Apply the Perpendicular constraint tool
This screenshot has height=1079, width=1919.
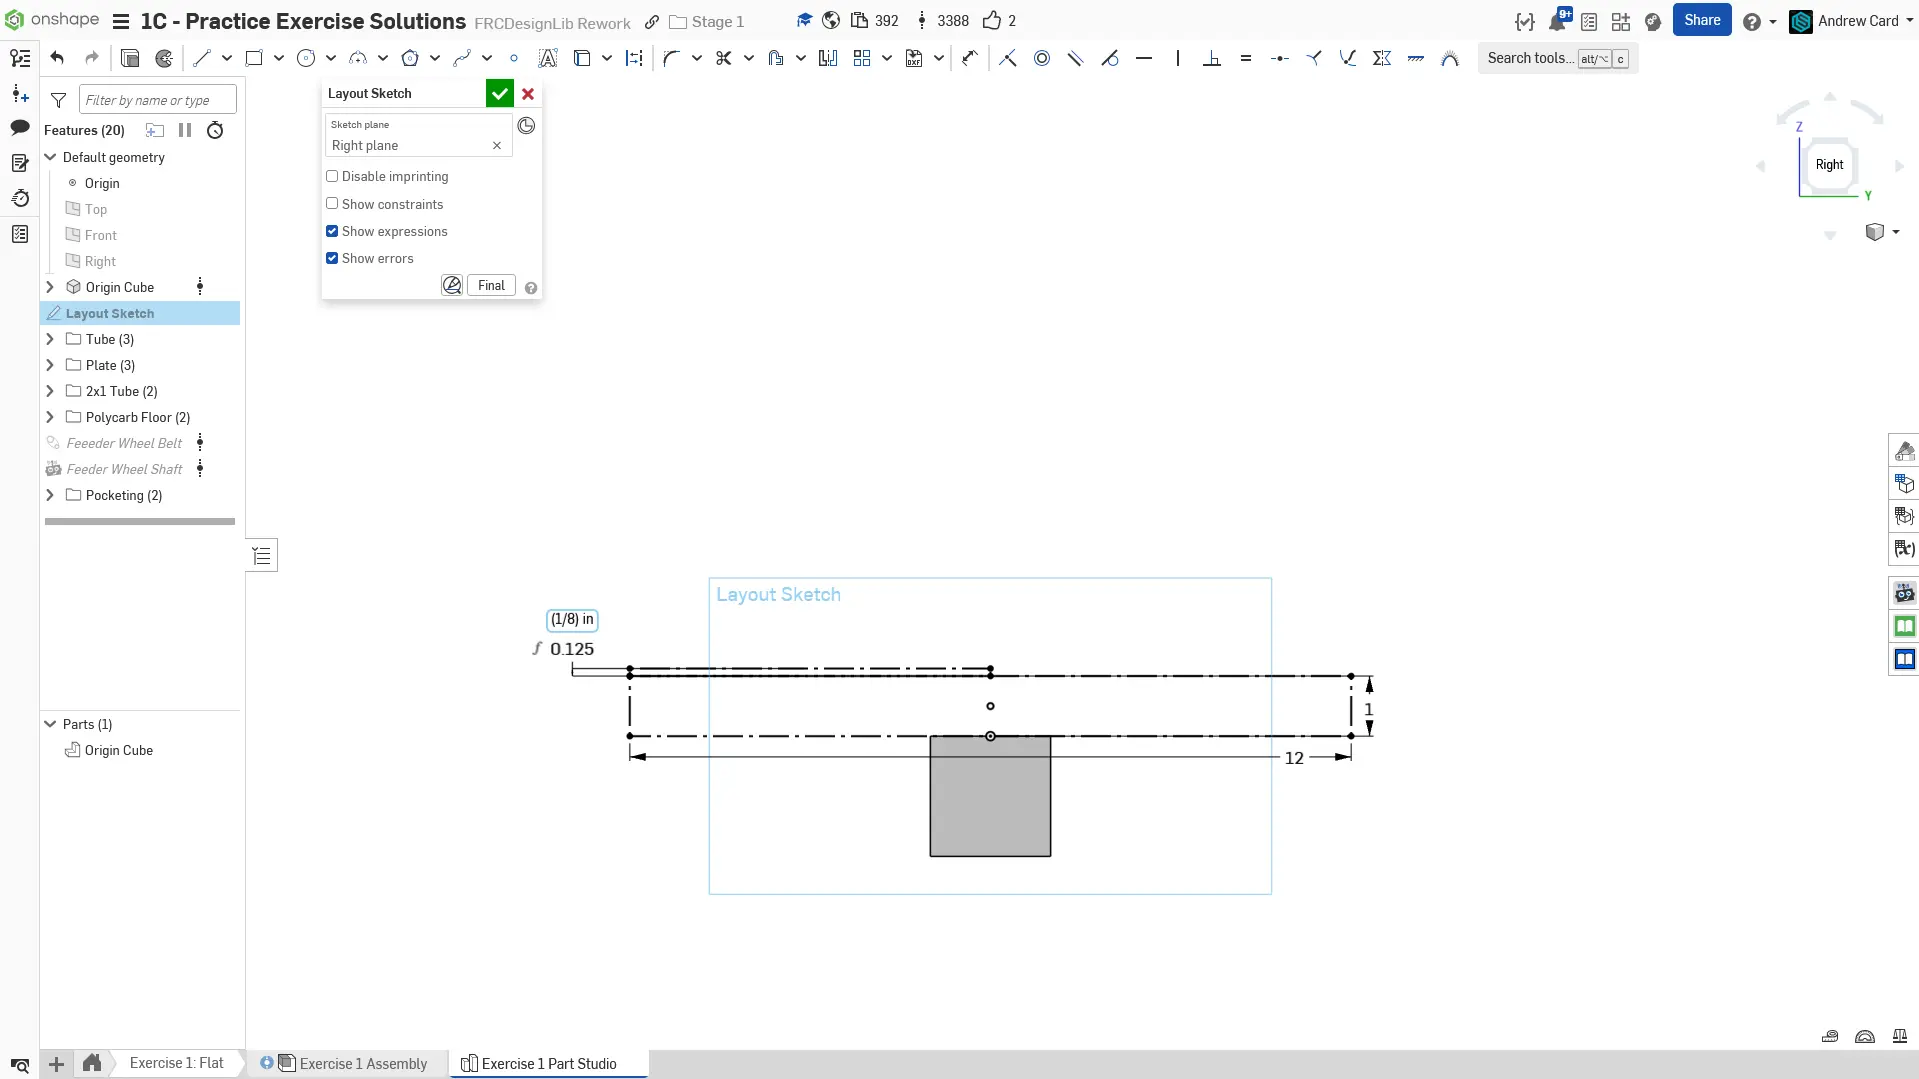(1211, 58)
